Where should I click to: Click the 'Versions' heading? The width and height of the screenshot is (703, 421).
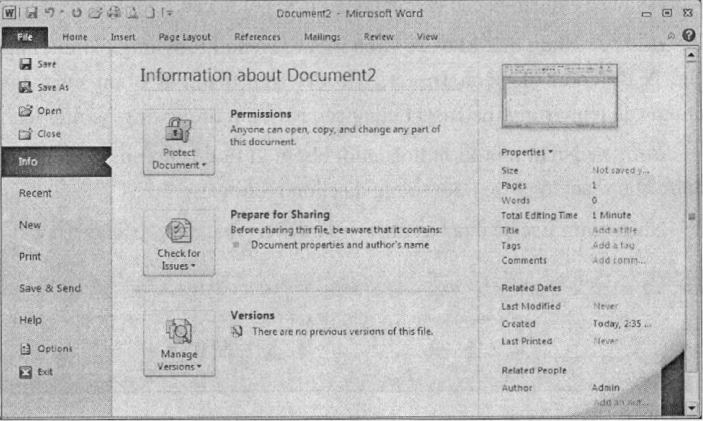252,315
